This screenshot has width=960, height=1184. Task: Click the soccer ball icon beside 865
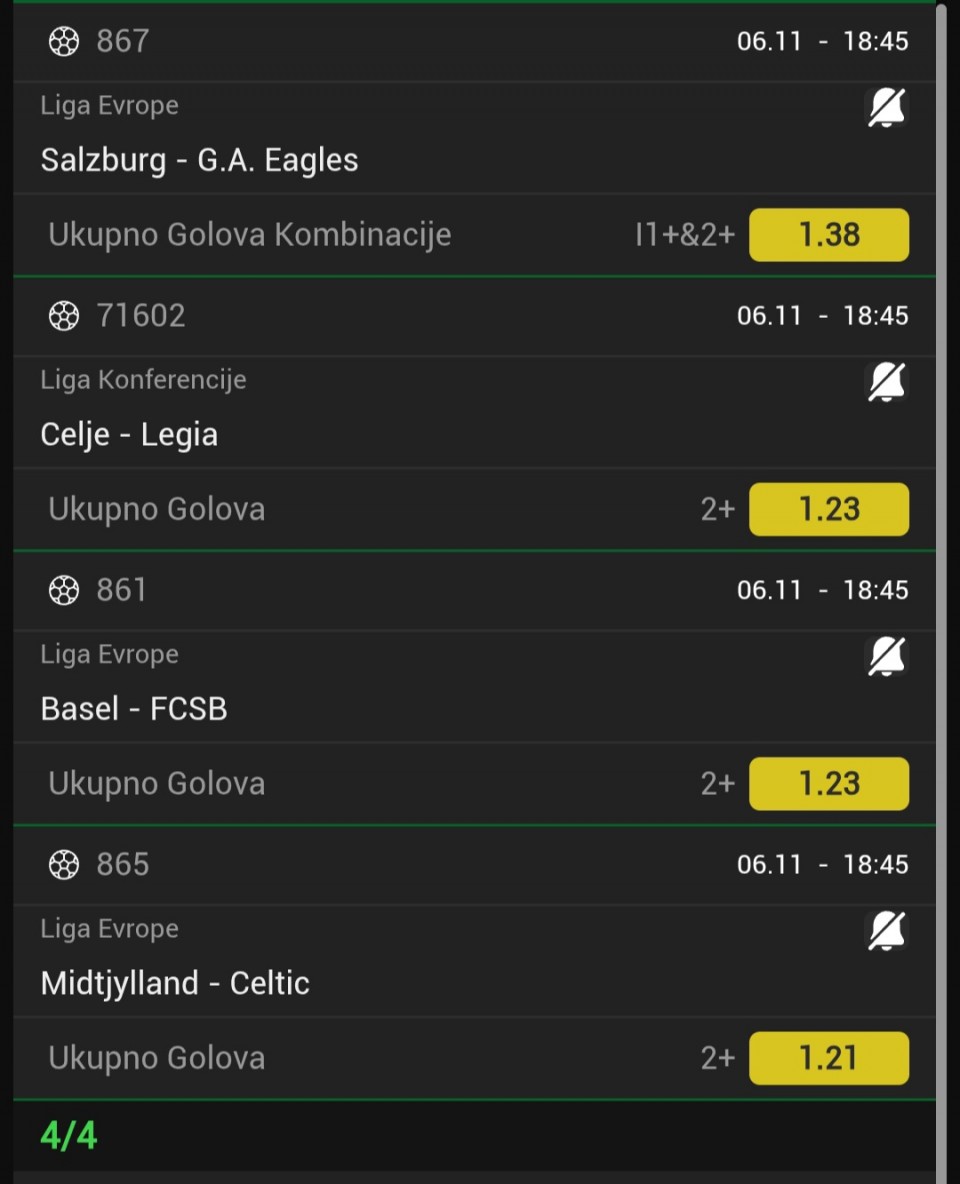click(x=64, y=864)
